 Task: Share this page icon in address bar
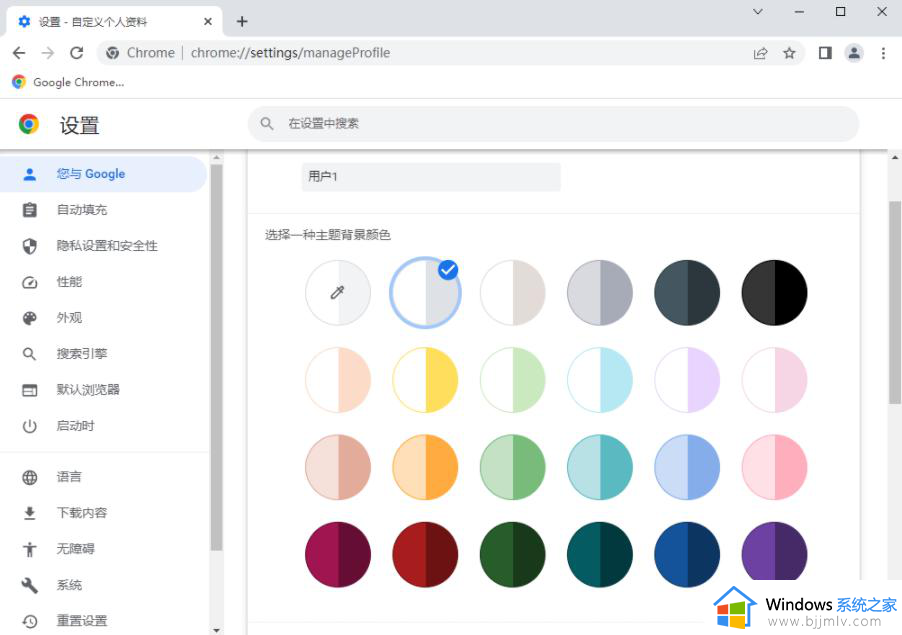[760, 53]
